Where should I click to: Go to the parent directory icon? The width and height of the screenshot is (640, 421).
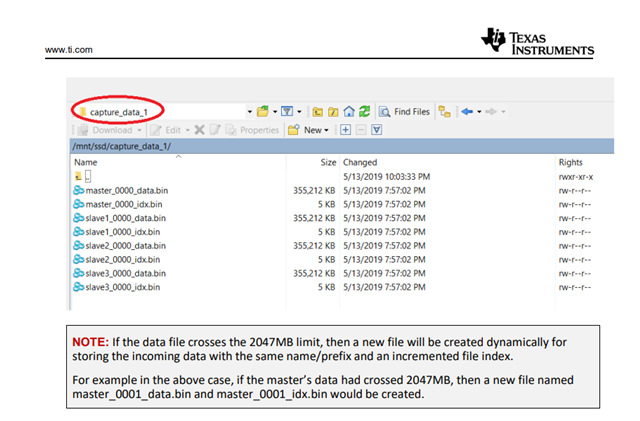click(318, 111)
